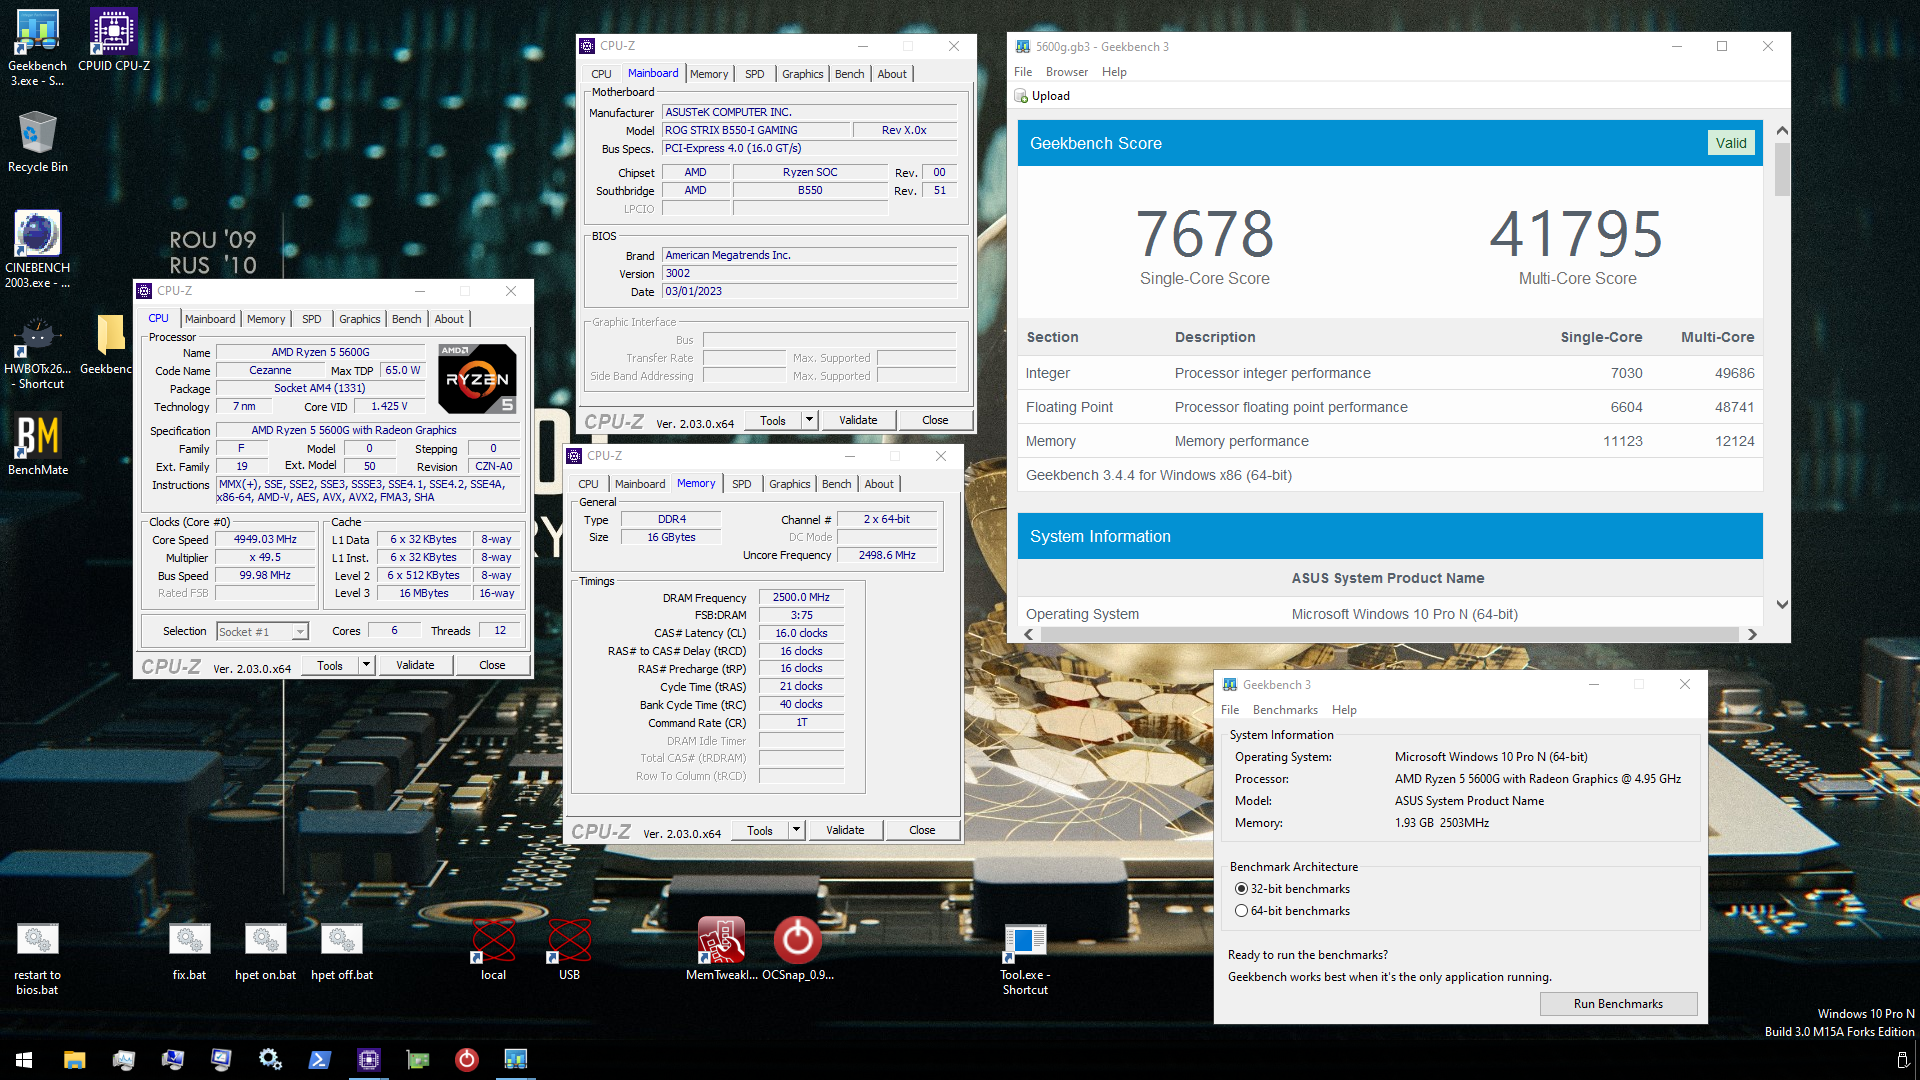The height and width of the screenshot is (1080, 1920).
Task: Open File Explorer from the taskbar
Action: (x=74, y=1059)
